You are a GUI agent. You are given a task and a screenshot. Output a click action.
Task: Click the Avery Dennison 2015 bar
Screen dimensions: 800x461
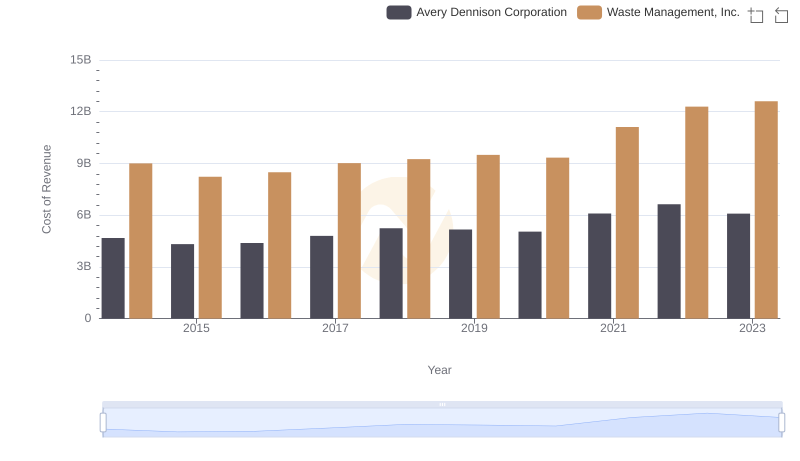[x=182, y=281]
